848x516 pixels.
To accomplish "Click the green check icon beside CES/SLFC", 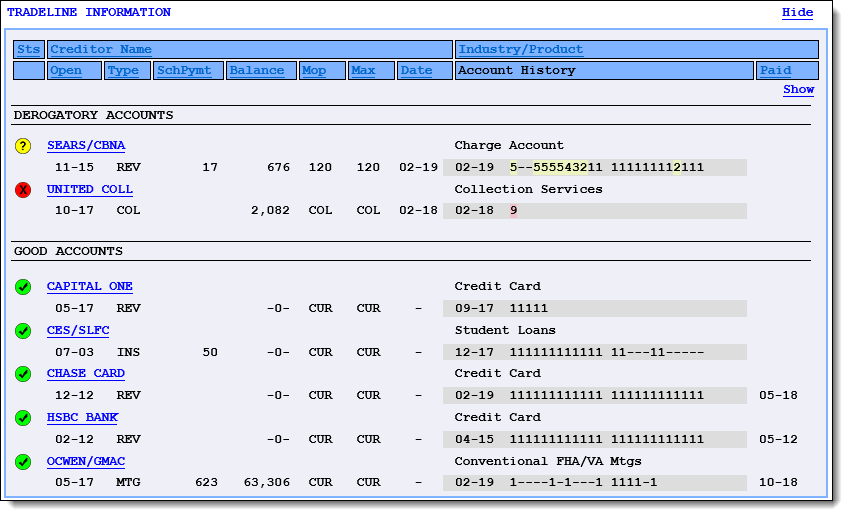I will coord(23,330).
